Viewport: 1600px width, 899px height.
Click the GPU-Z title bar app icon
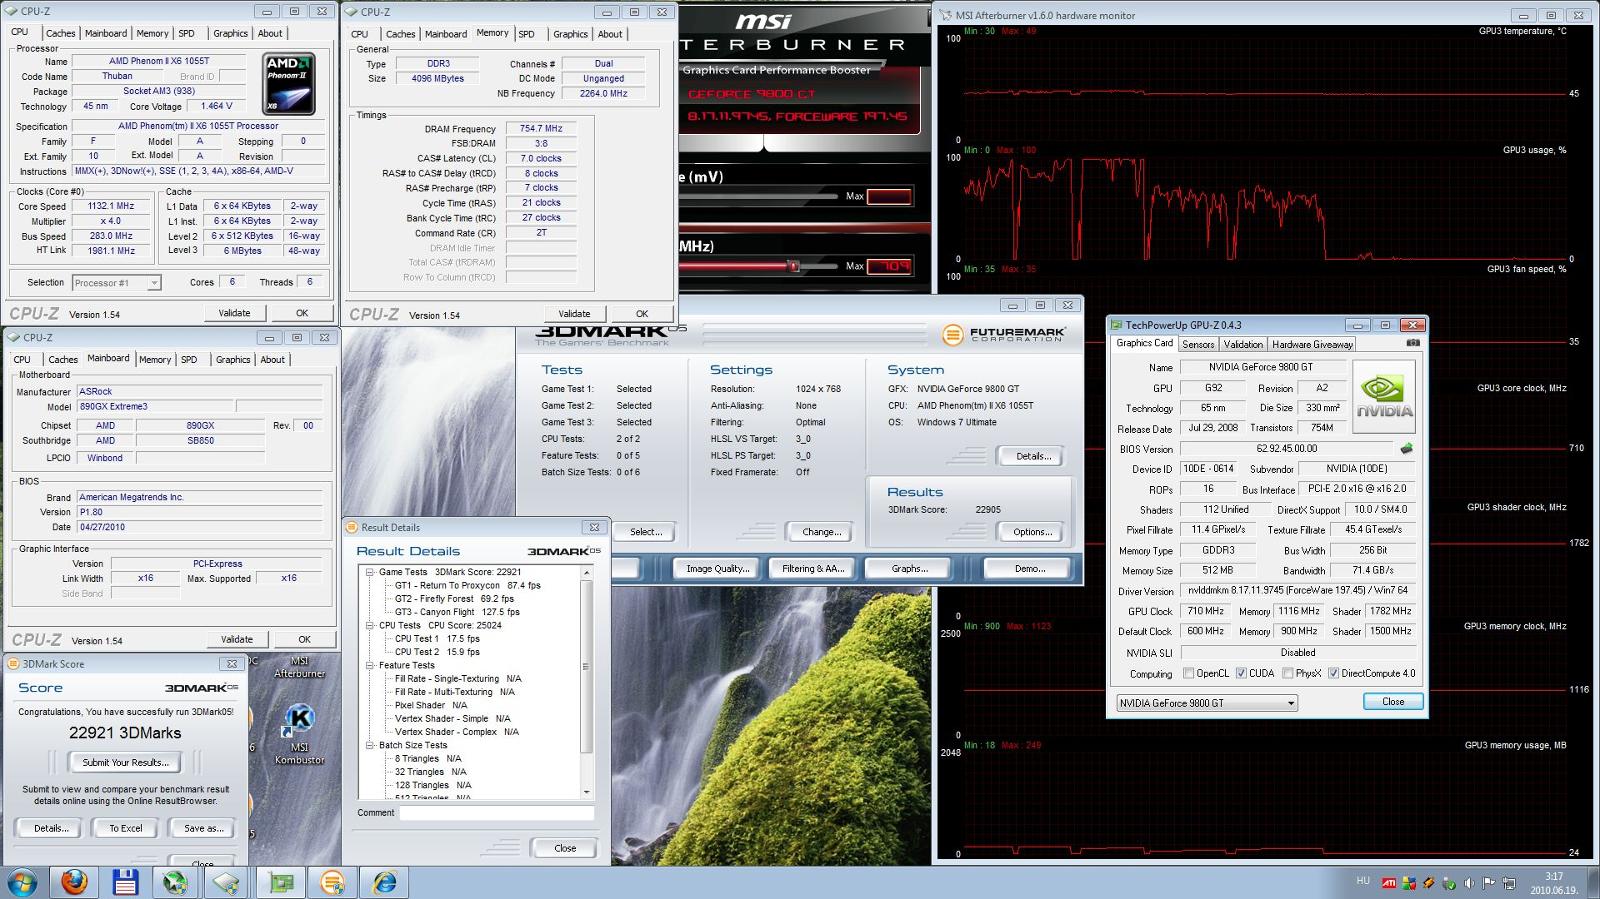click(1116, 325)
